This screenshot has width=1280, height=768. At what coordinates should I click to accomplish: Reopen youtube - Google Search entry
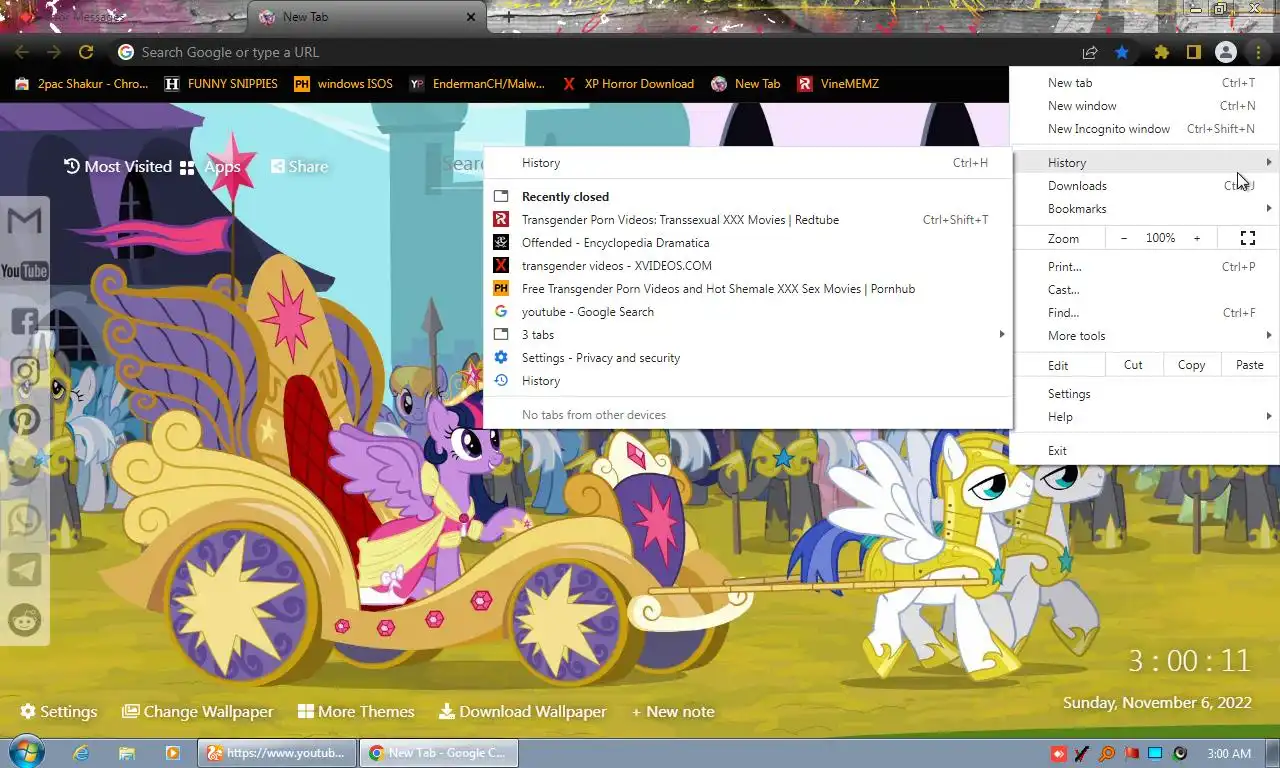point(748,312)
